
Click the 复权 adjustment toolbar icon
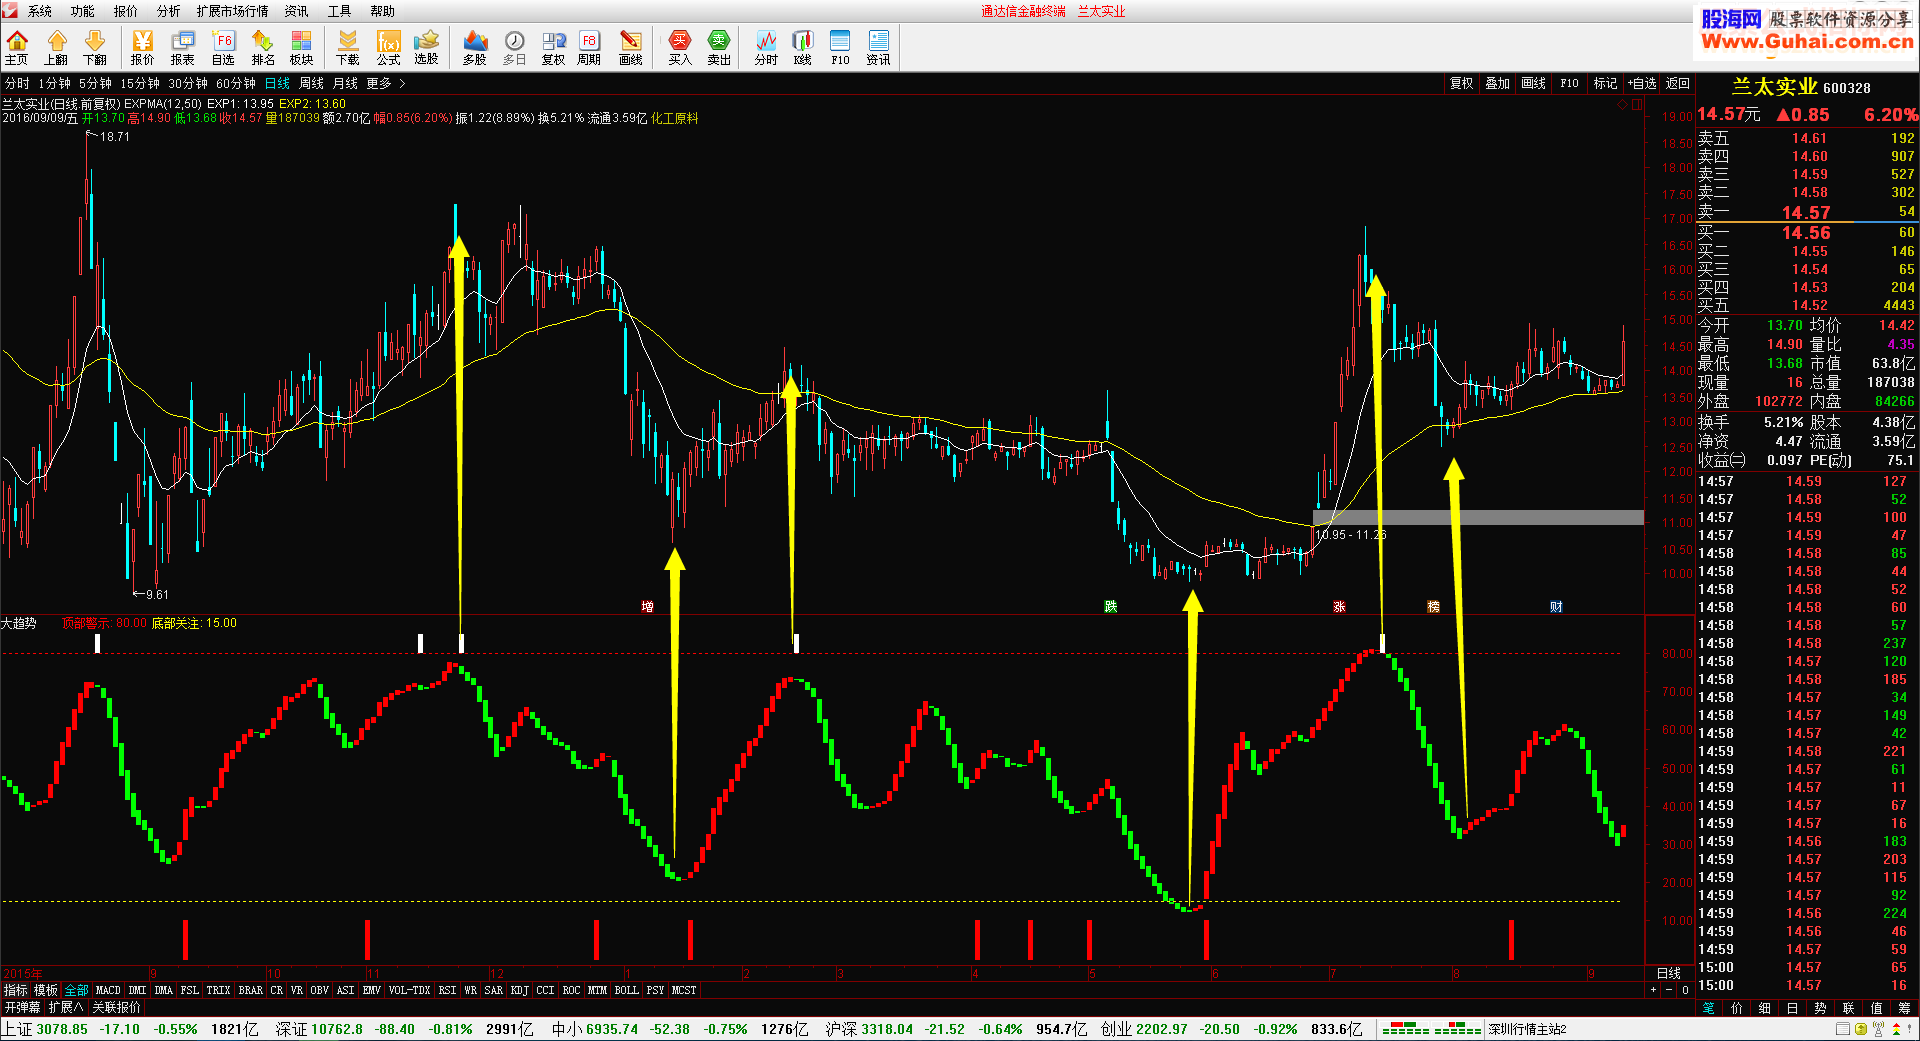553,47
